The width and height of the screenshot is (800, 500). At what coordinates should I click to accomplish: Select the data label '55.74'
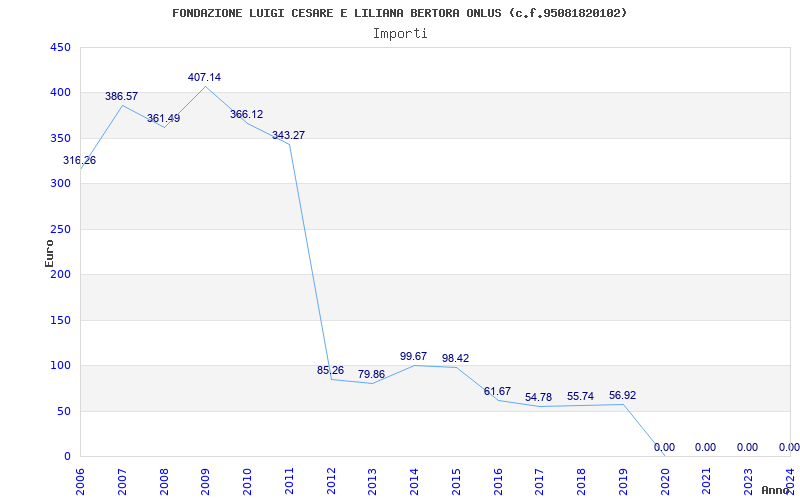click(x=580, y=396)
